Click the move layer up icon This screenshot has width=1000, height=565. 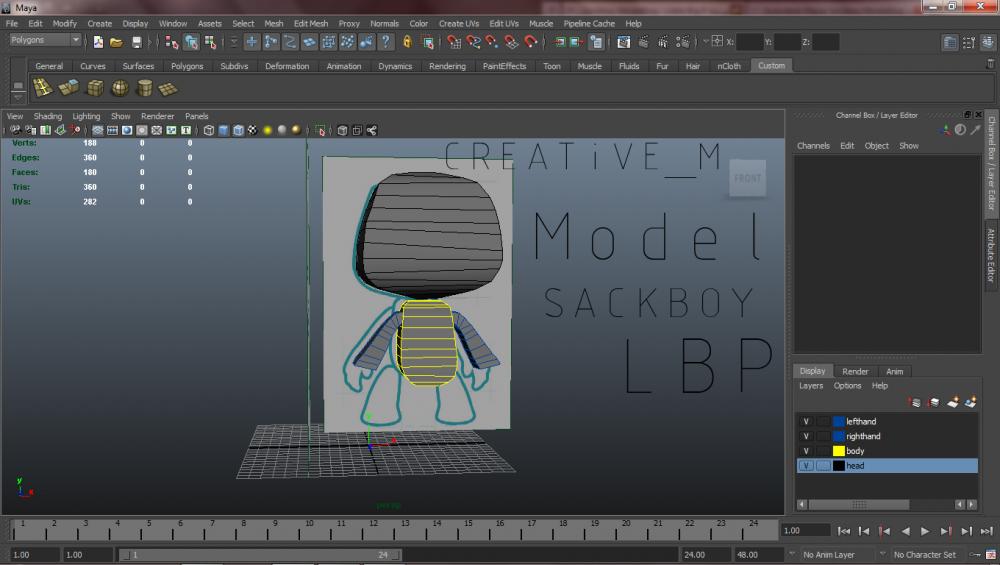[915, 402]
